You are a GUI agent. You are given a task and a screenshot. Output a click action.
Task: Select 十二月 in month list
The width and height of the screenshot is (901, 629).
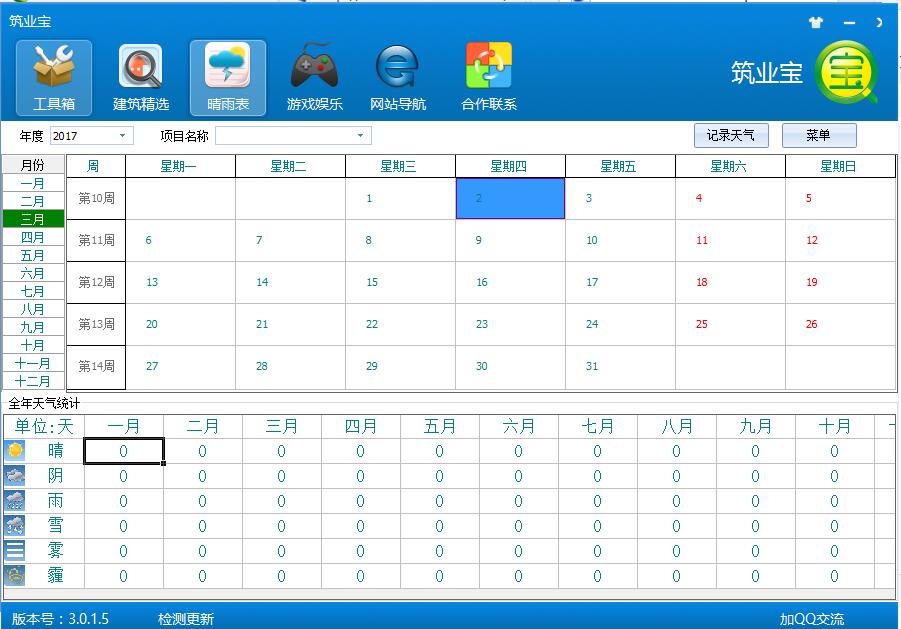[33, 381]
